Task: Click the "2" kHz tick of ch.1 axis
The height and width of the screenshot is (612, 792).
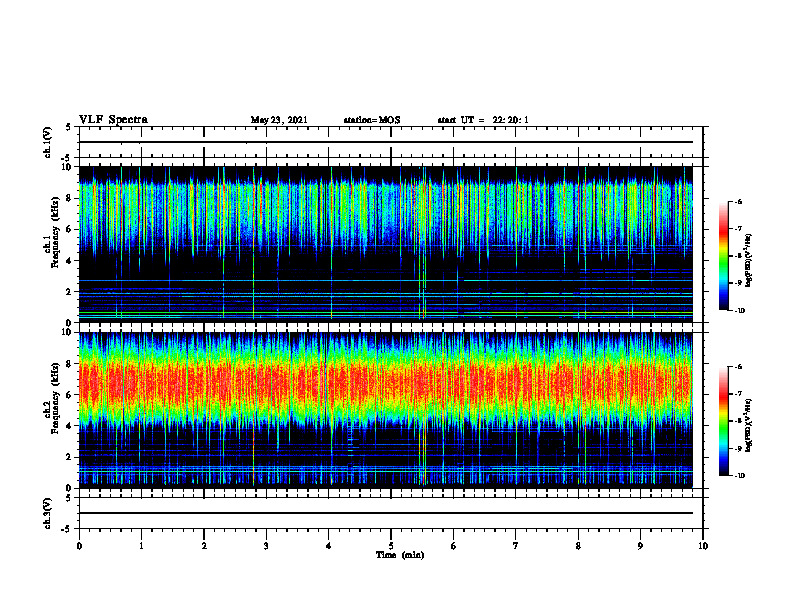Action: pyautogui.click(x=70, y=291)
